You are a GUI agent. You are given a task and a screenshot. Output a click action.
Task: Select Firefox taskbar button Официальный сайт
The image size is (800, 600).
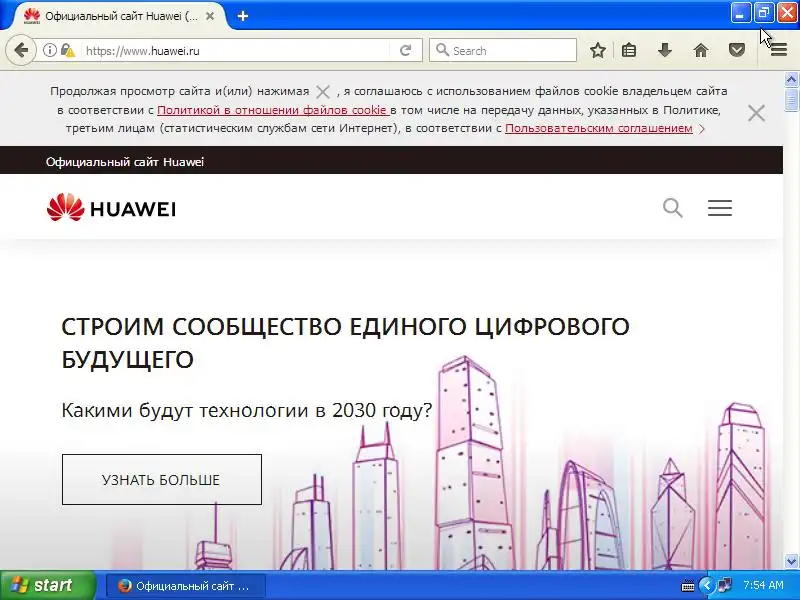click(185, 586)
